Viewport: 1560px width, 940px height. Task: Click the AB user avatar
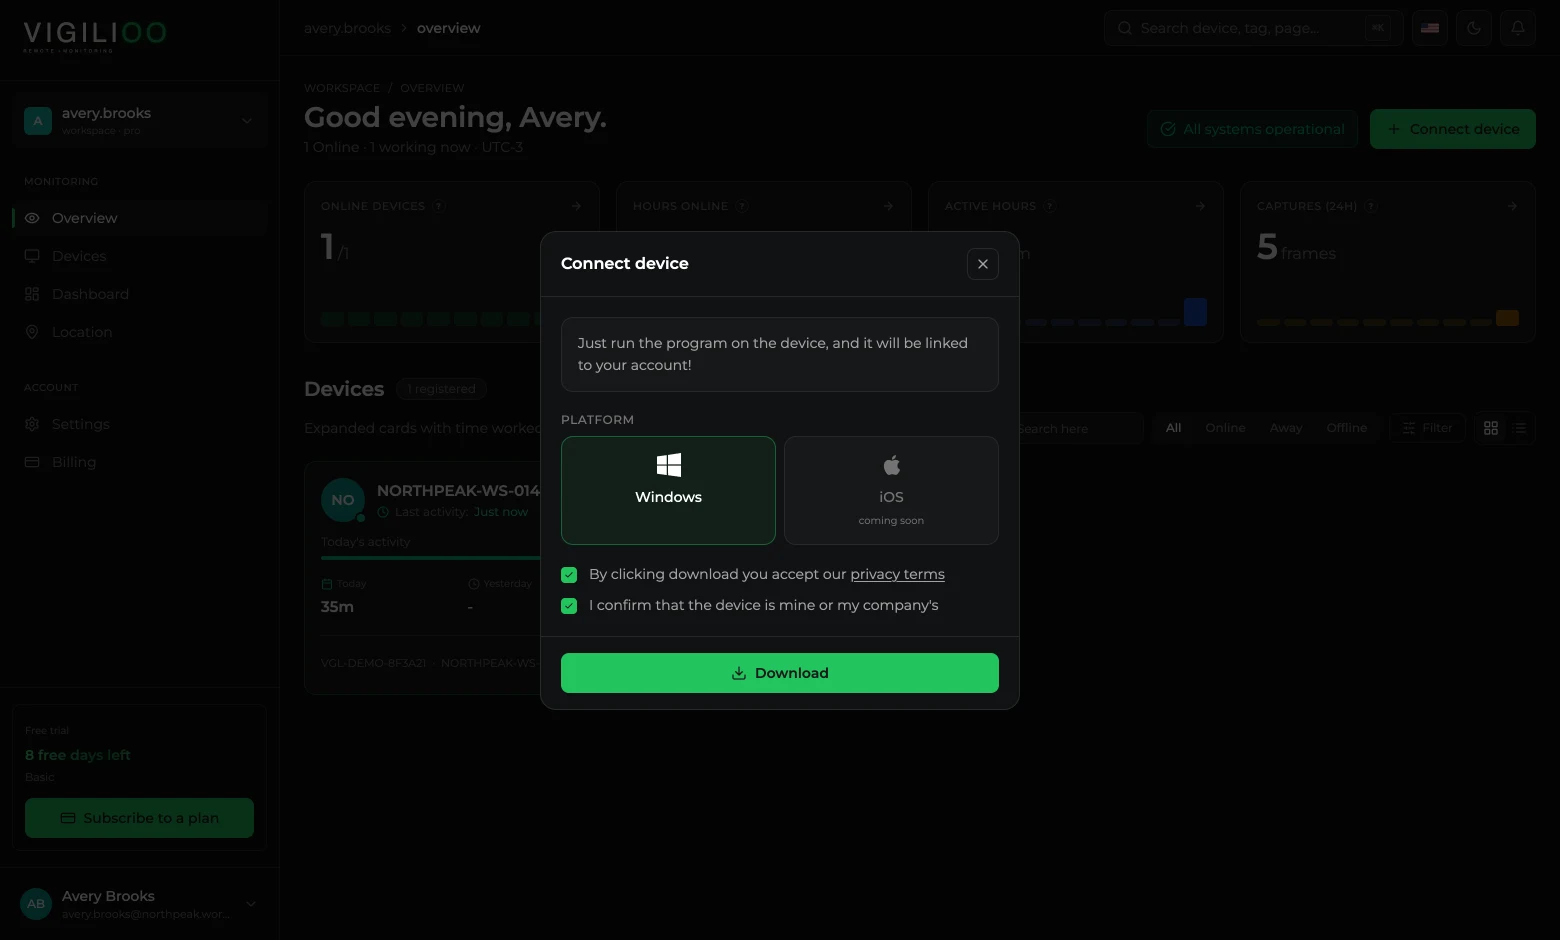coord(36,904)
